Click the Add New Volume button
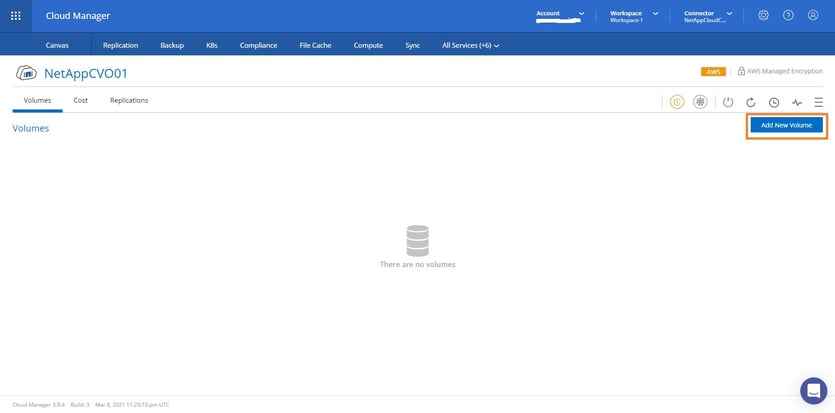This screenshot has height=413, width=835. tap(786, 125)
